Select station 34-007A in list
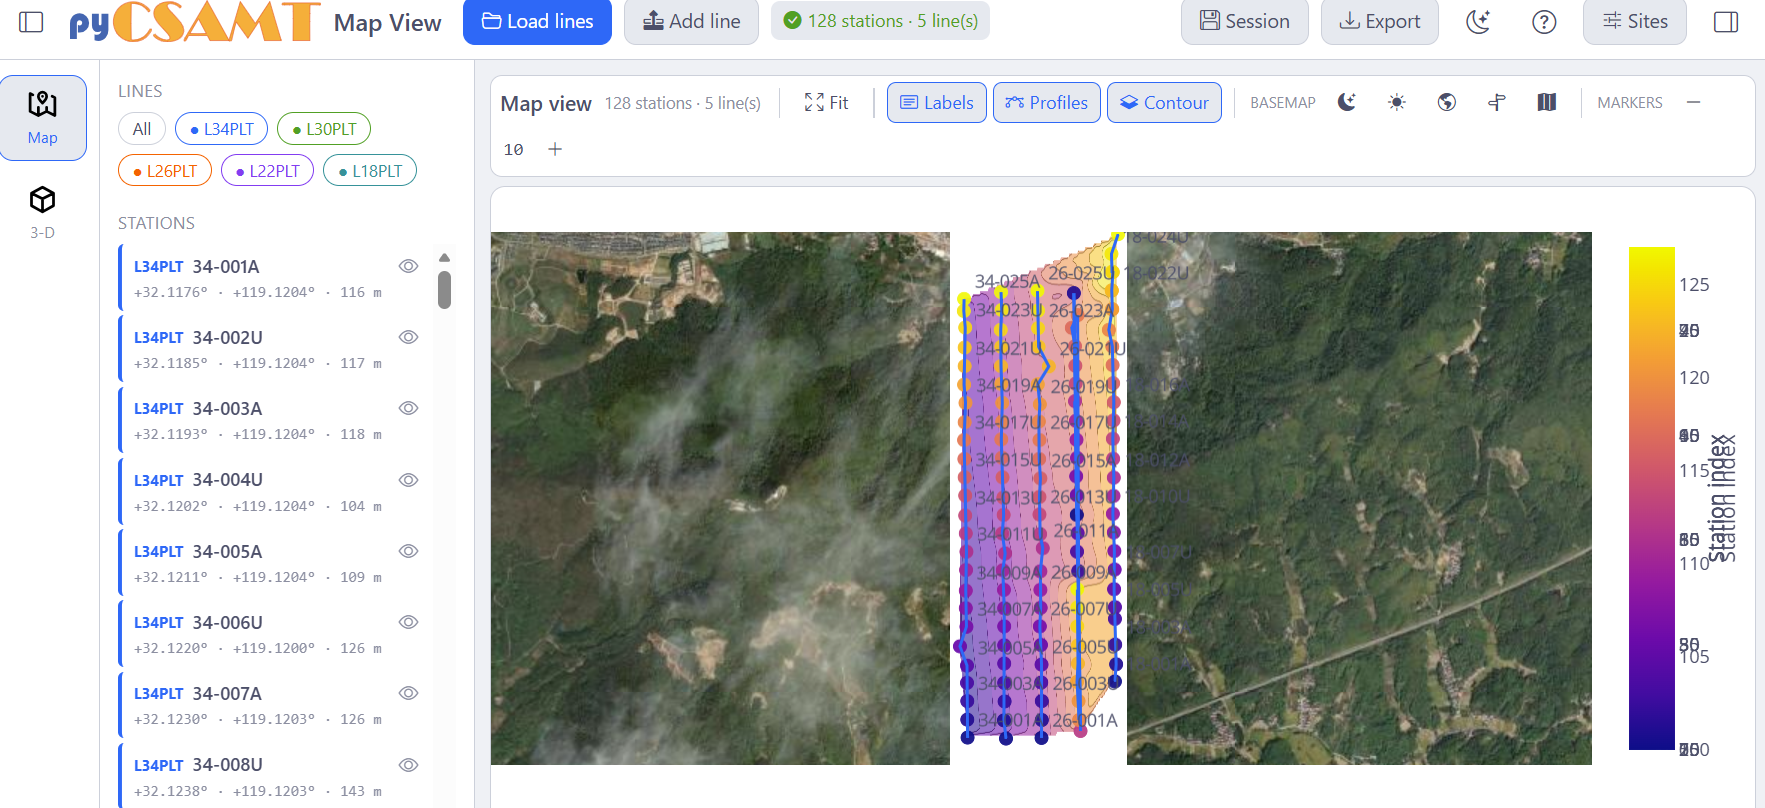 pyautogui.click(x=275, y=705)
